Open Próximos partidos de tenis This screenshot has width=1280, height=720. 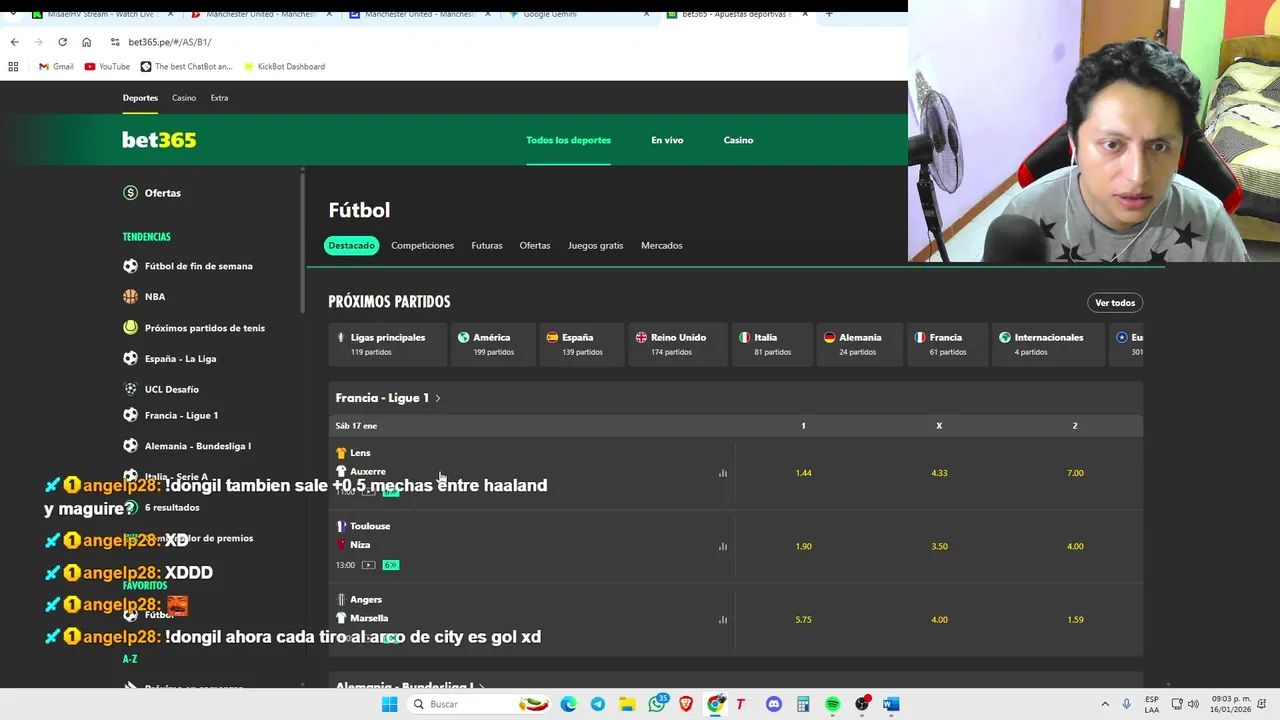coord(194,328)
